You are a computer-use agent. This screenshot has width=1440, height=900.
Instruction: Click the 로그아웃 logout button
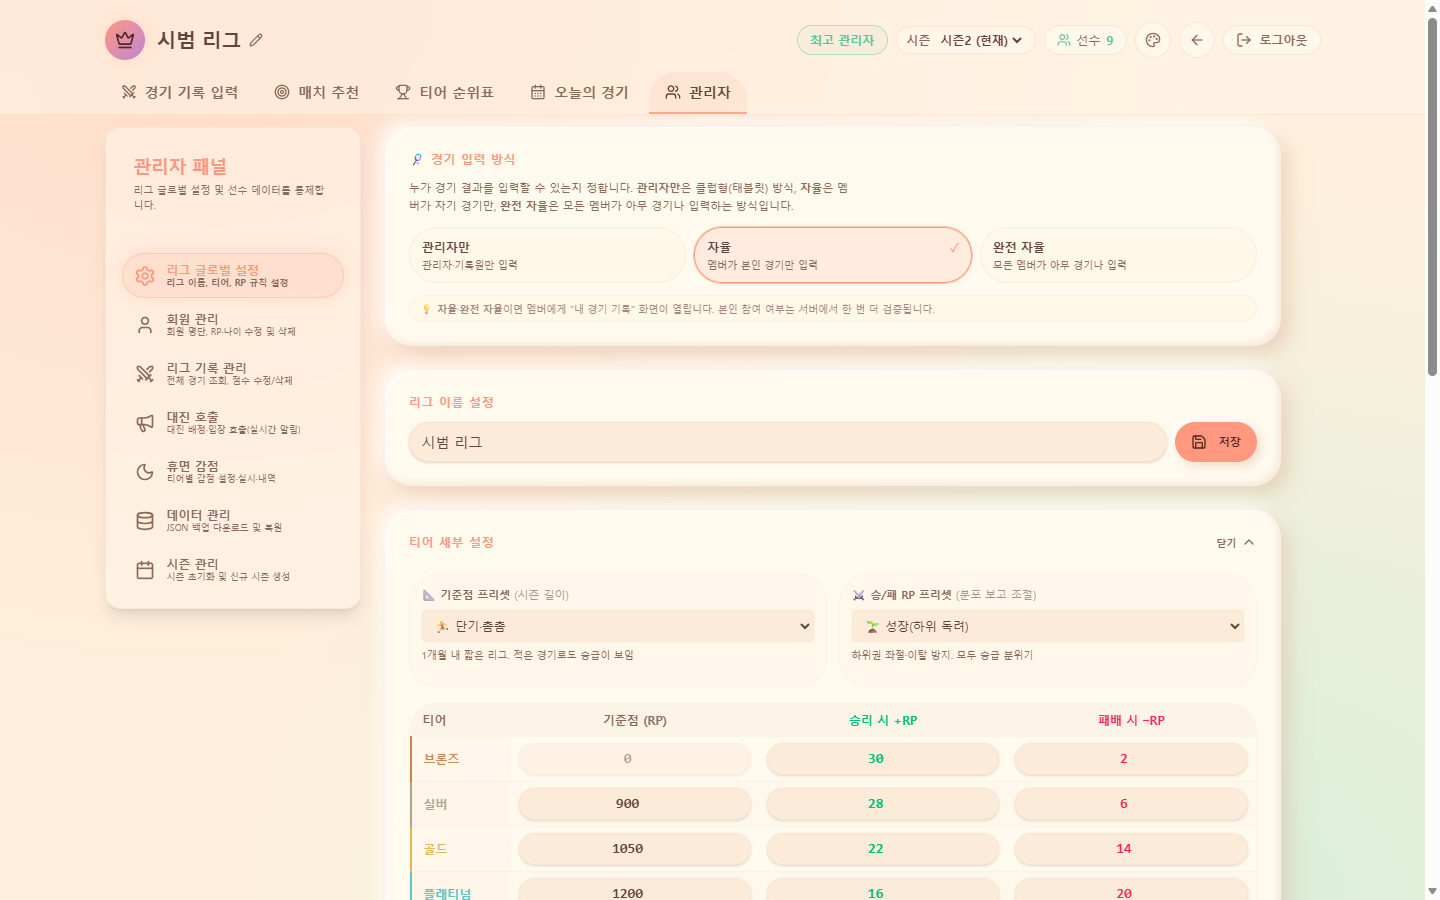pos(1272,40)
